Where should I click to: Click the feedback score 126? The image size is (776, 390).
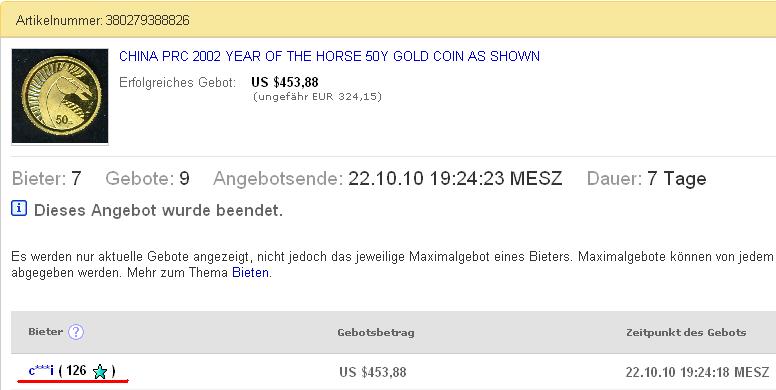click(76, 370)
